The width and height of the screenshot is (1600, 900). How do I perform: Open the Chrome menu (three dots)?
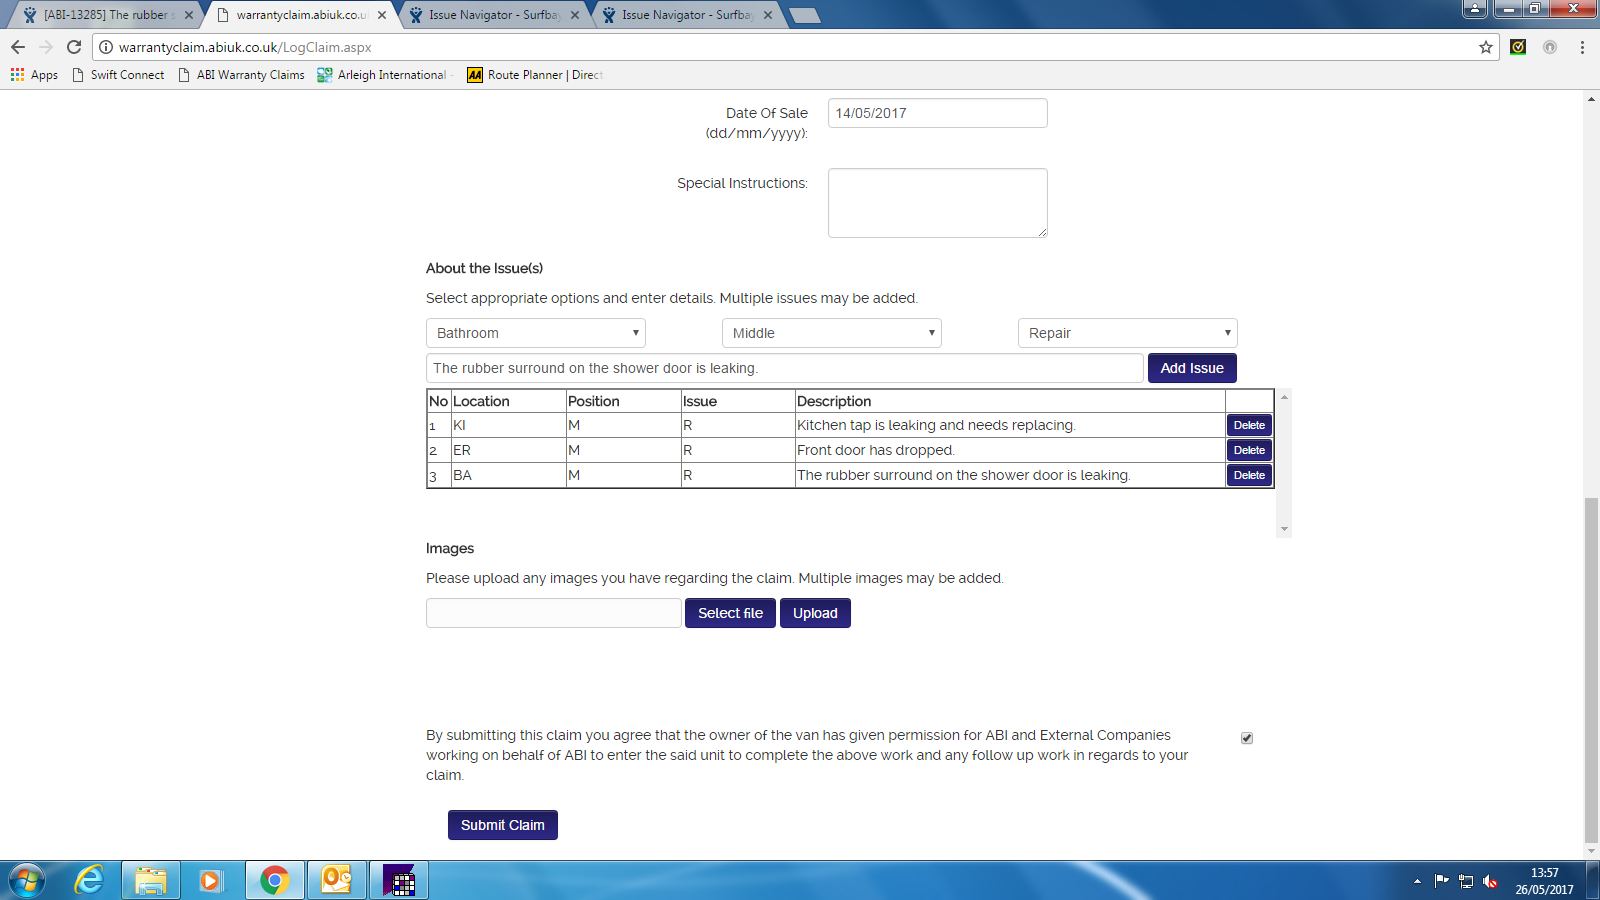tap(1582, 47)
